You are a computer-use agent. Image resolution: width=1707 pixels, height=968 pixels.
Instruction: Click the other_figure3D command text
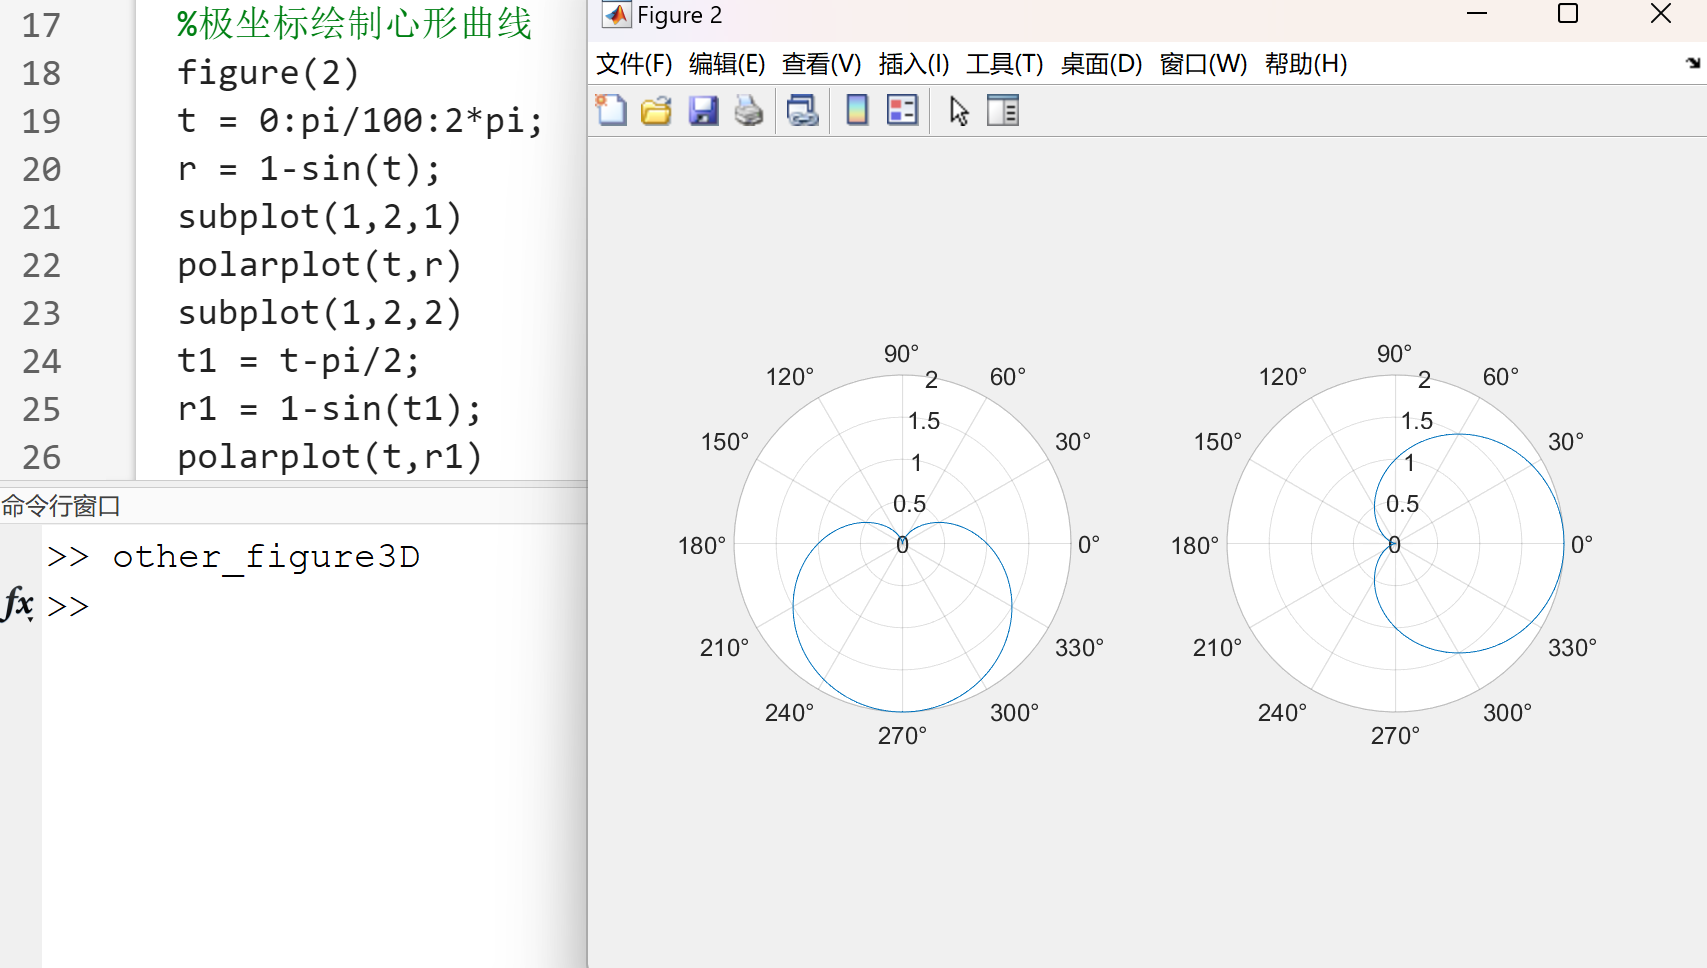(x=266, y=557)
